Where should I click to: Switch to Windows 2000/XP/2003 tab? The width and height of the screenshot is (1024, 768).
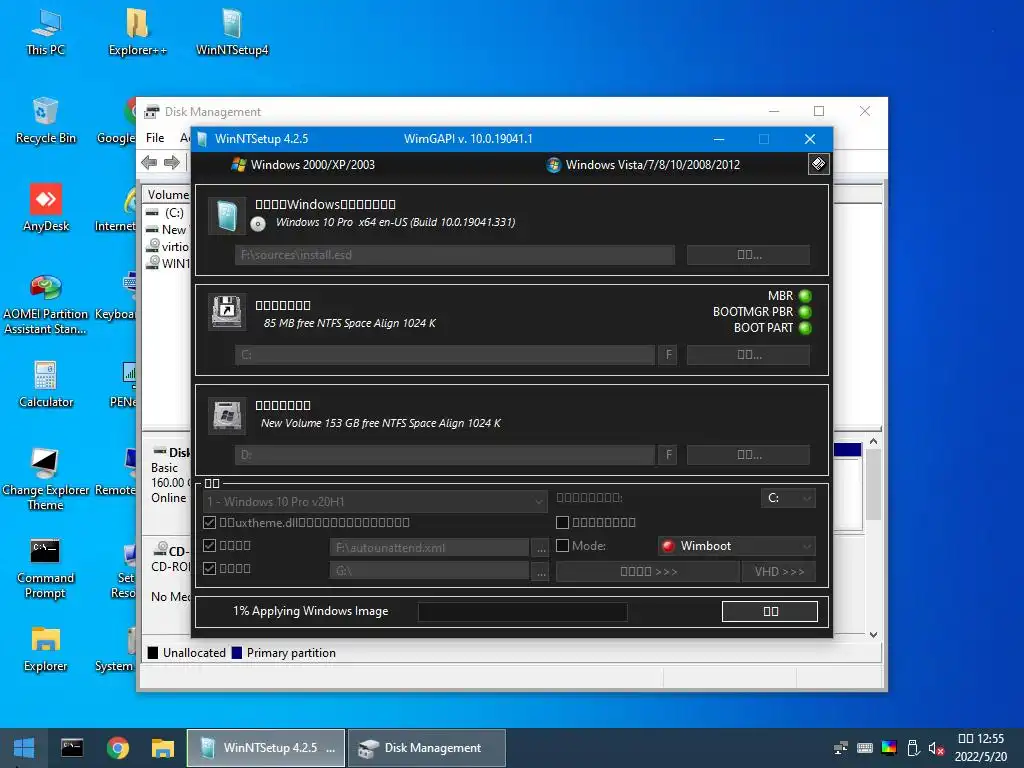click(304, 165)
